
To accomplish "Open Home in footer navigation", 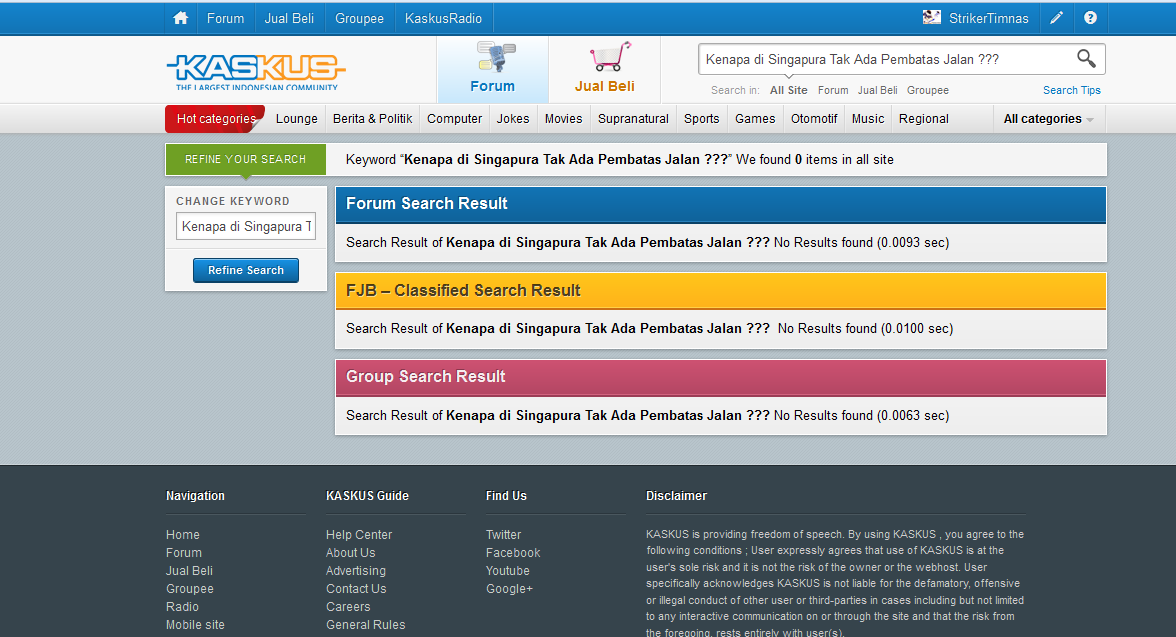I will tap(183, 534).
